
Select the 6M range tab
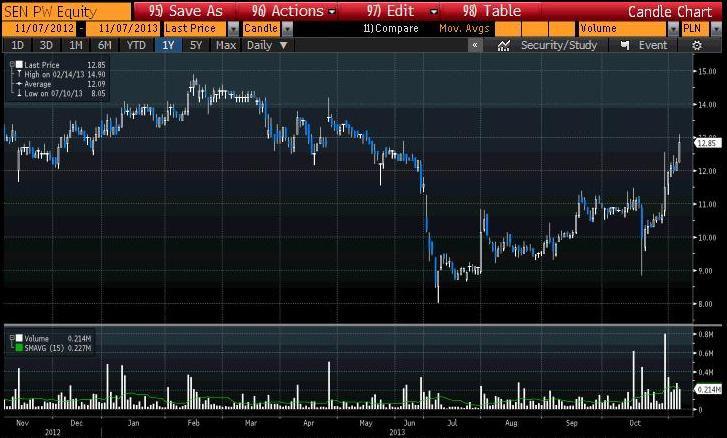[x=104, y=45]
